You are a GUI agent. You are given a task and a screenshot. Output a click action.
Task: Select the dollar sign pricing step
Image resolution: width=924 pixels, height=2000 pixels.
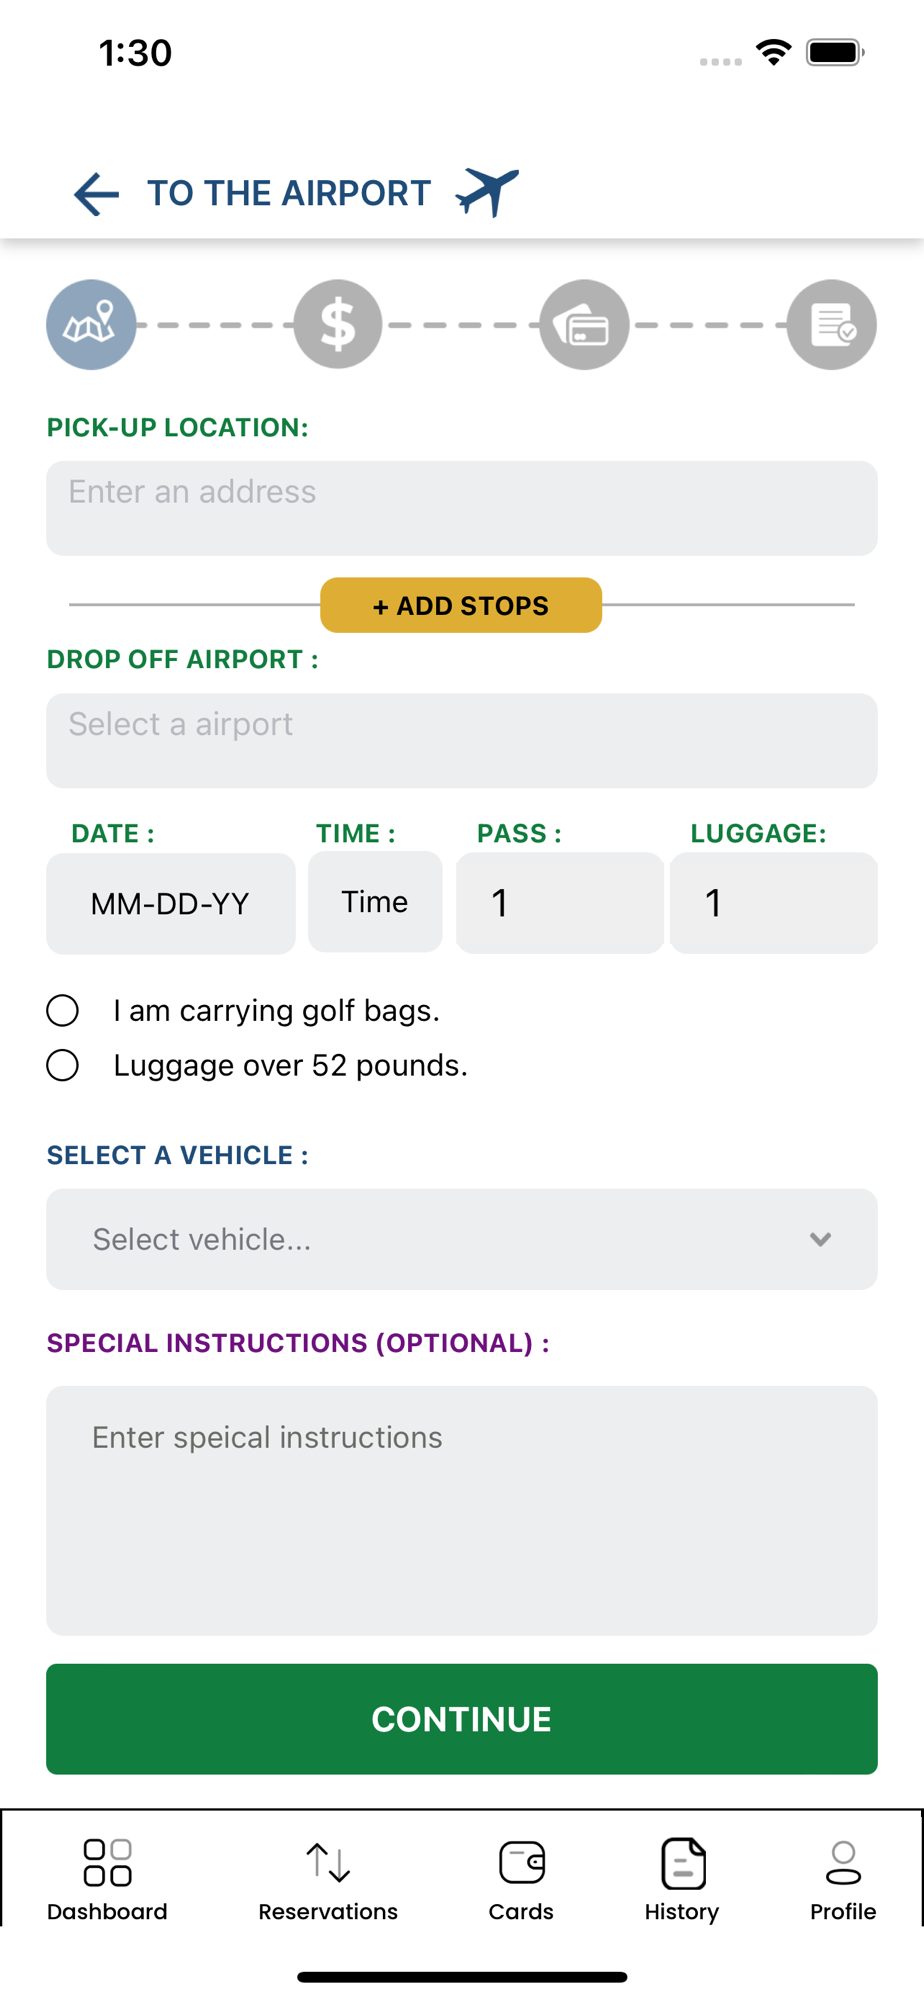pyautogui.click(x=338, y=325)
